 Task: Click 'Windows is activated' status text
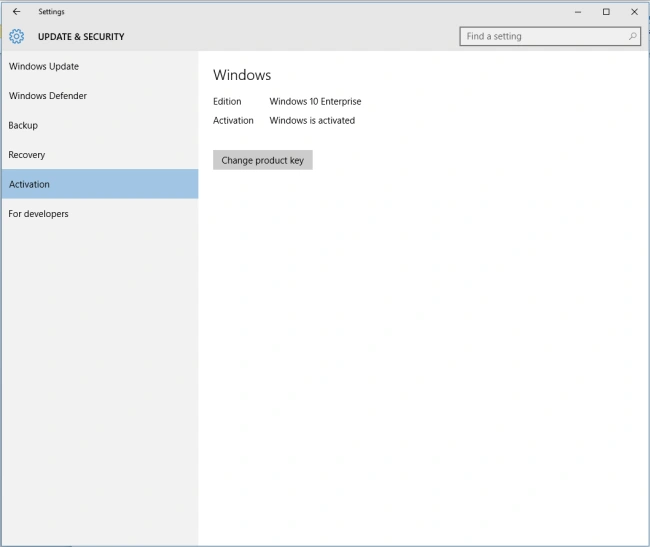pos(312,121)
